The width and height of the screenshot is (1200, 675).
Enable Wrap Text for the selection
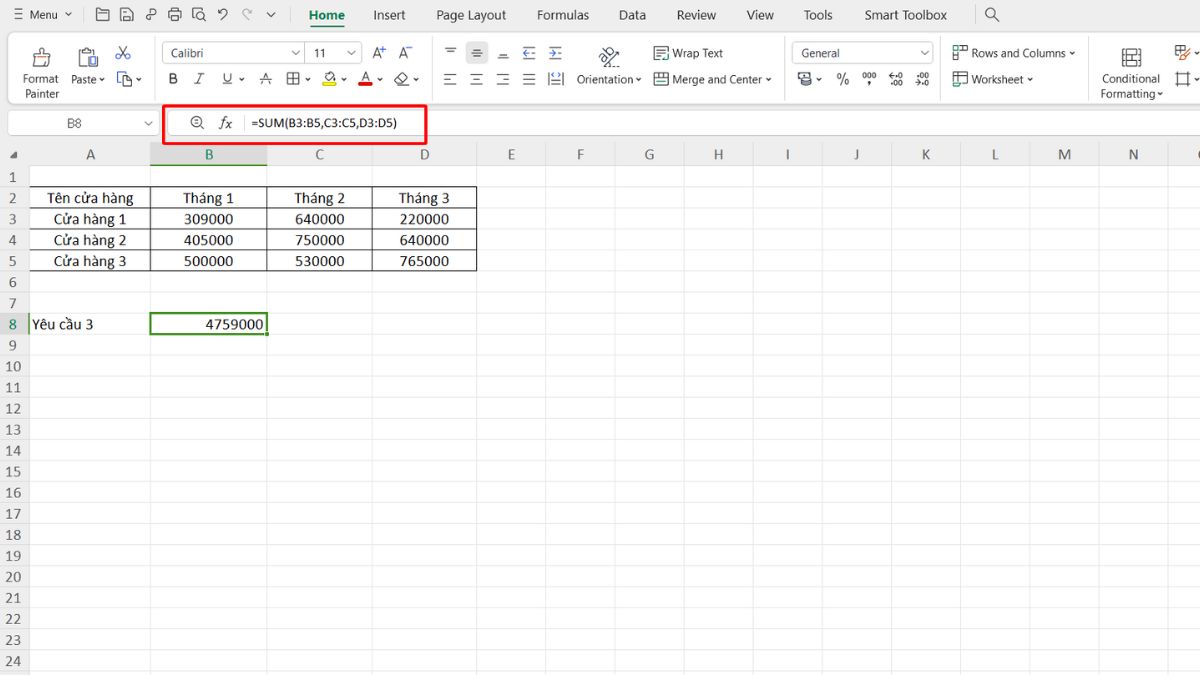tap(688, 52)
